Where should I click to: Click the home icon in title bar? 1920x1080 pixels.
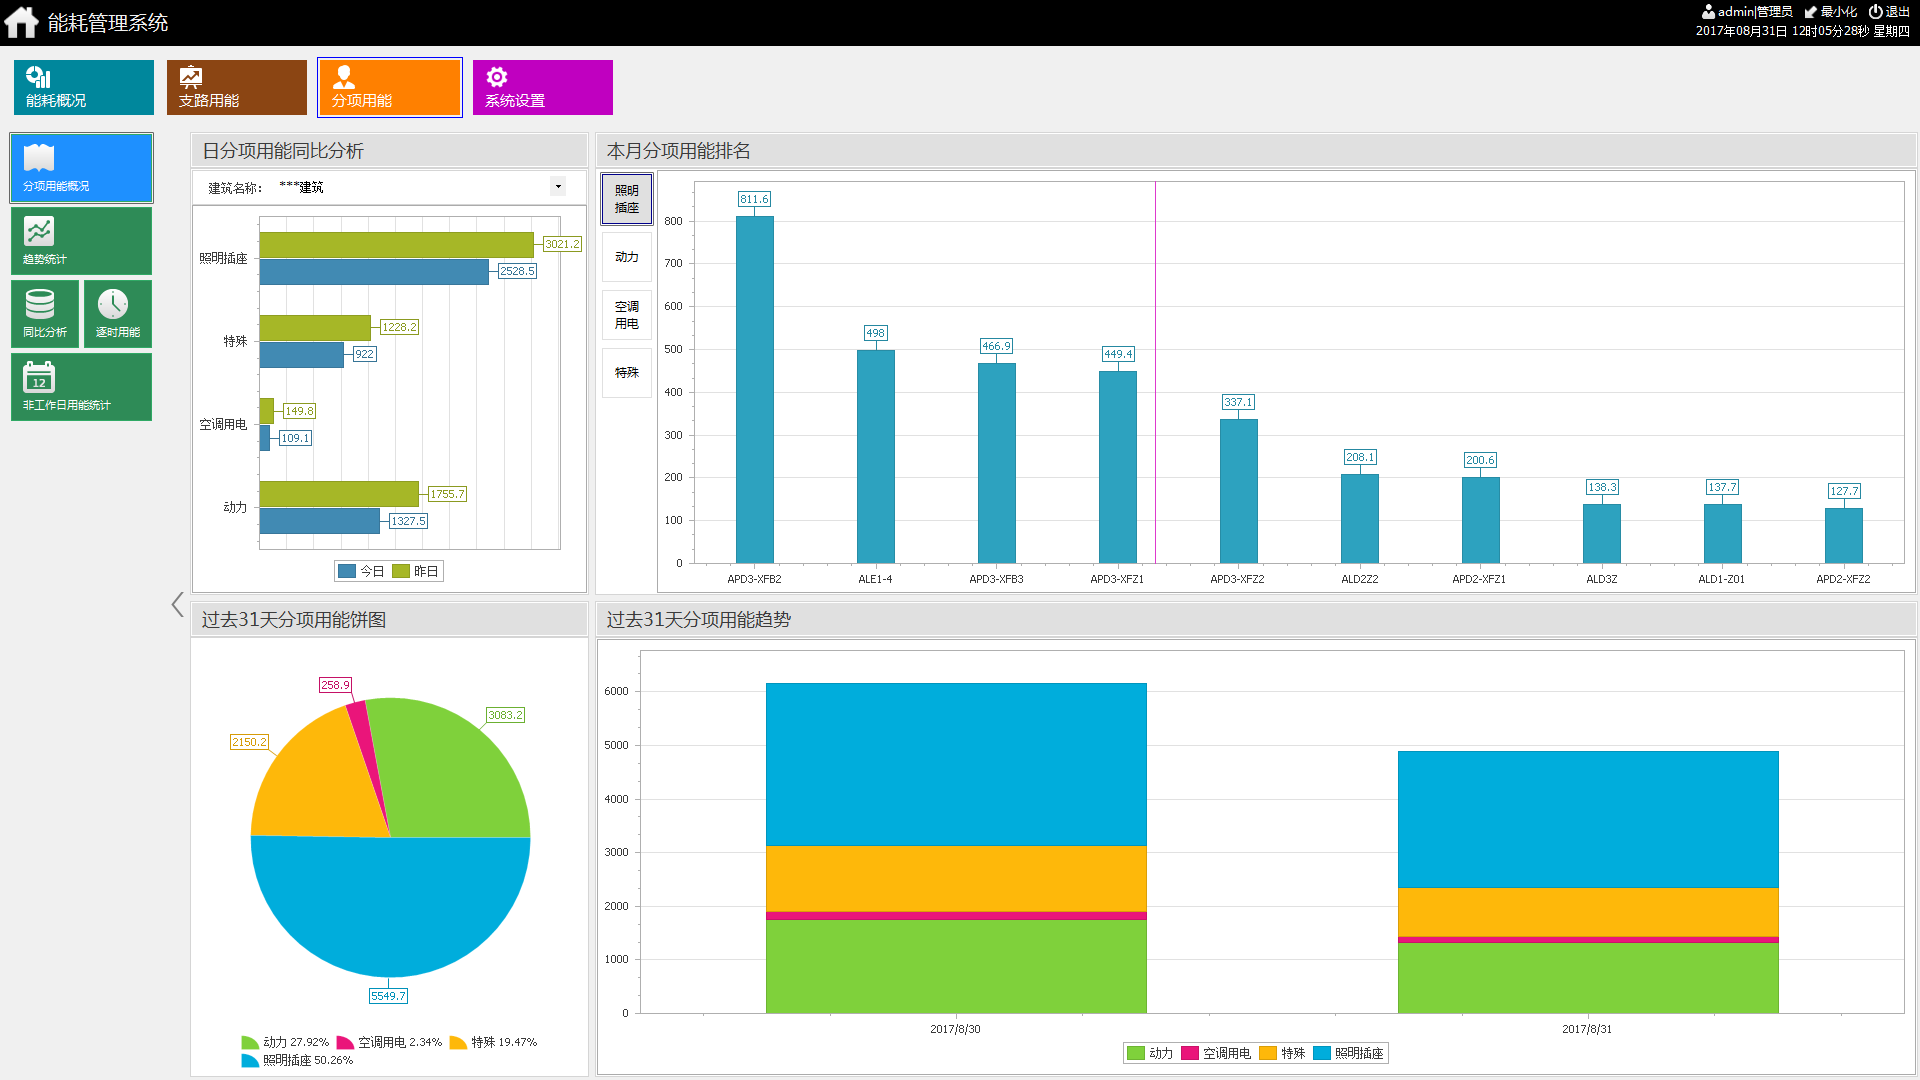[x=21, y=22]
